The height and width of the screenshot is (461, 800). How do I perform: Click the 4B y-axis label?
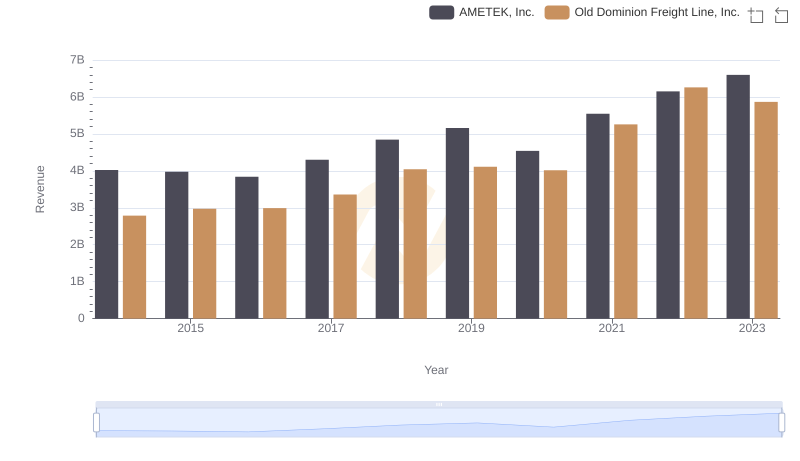click(x=77, y=170)
